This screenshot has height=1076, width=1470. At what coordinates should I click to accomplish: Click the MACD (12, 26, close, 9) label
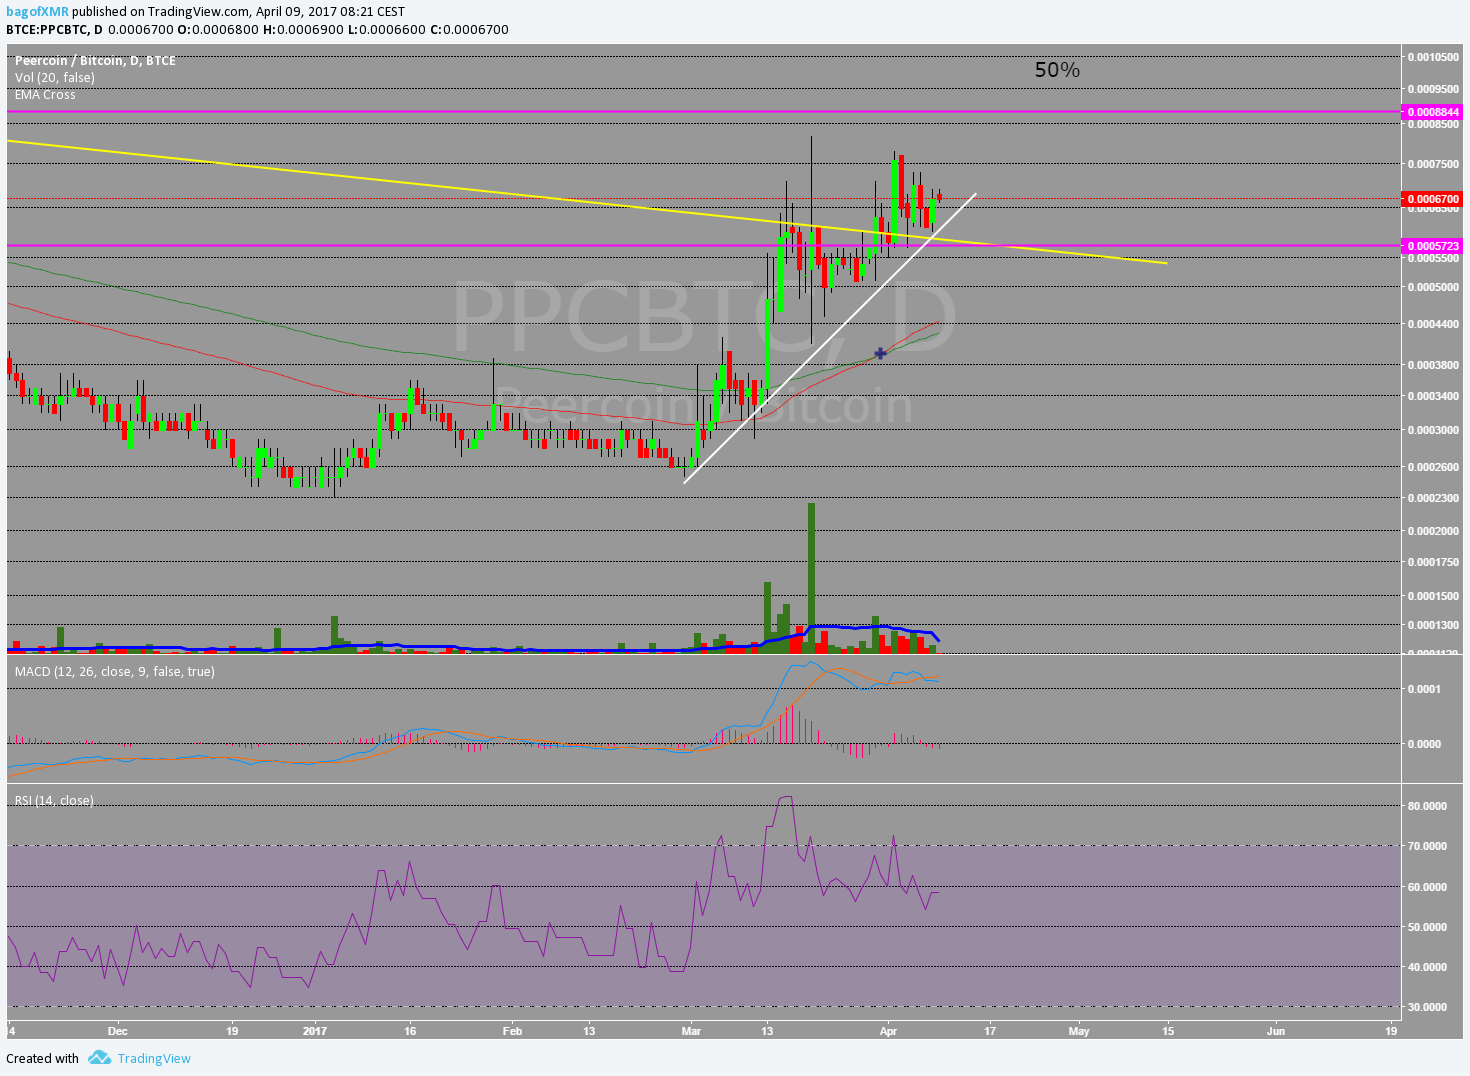tap(114, 672)
